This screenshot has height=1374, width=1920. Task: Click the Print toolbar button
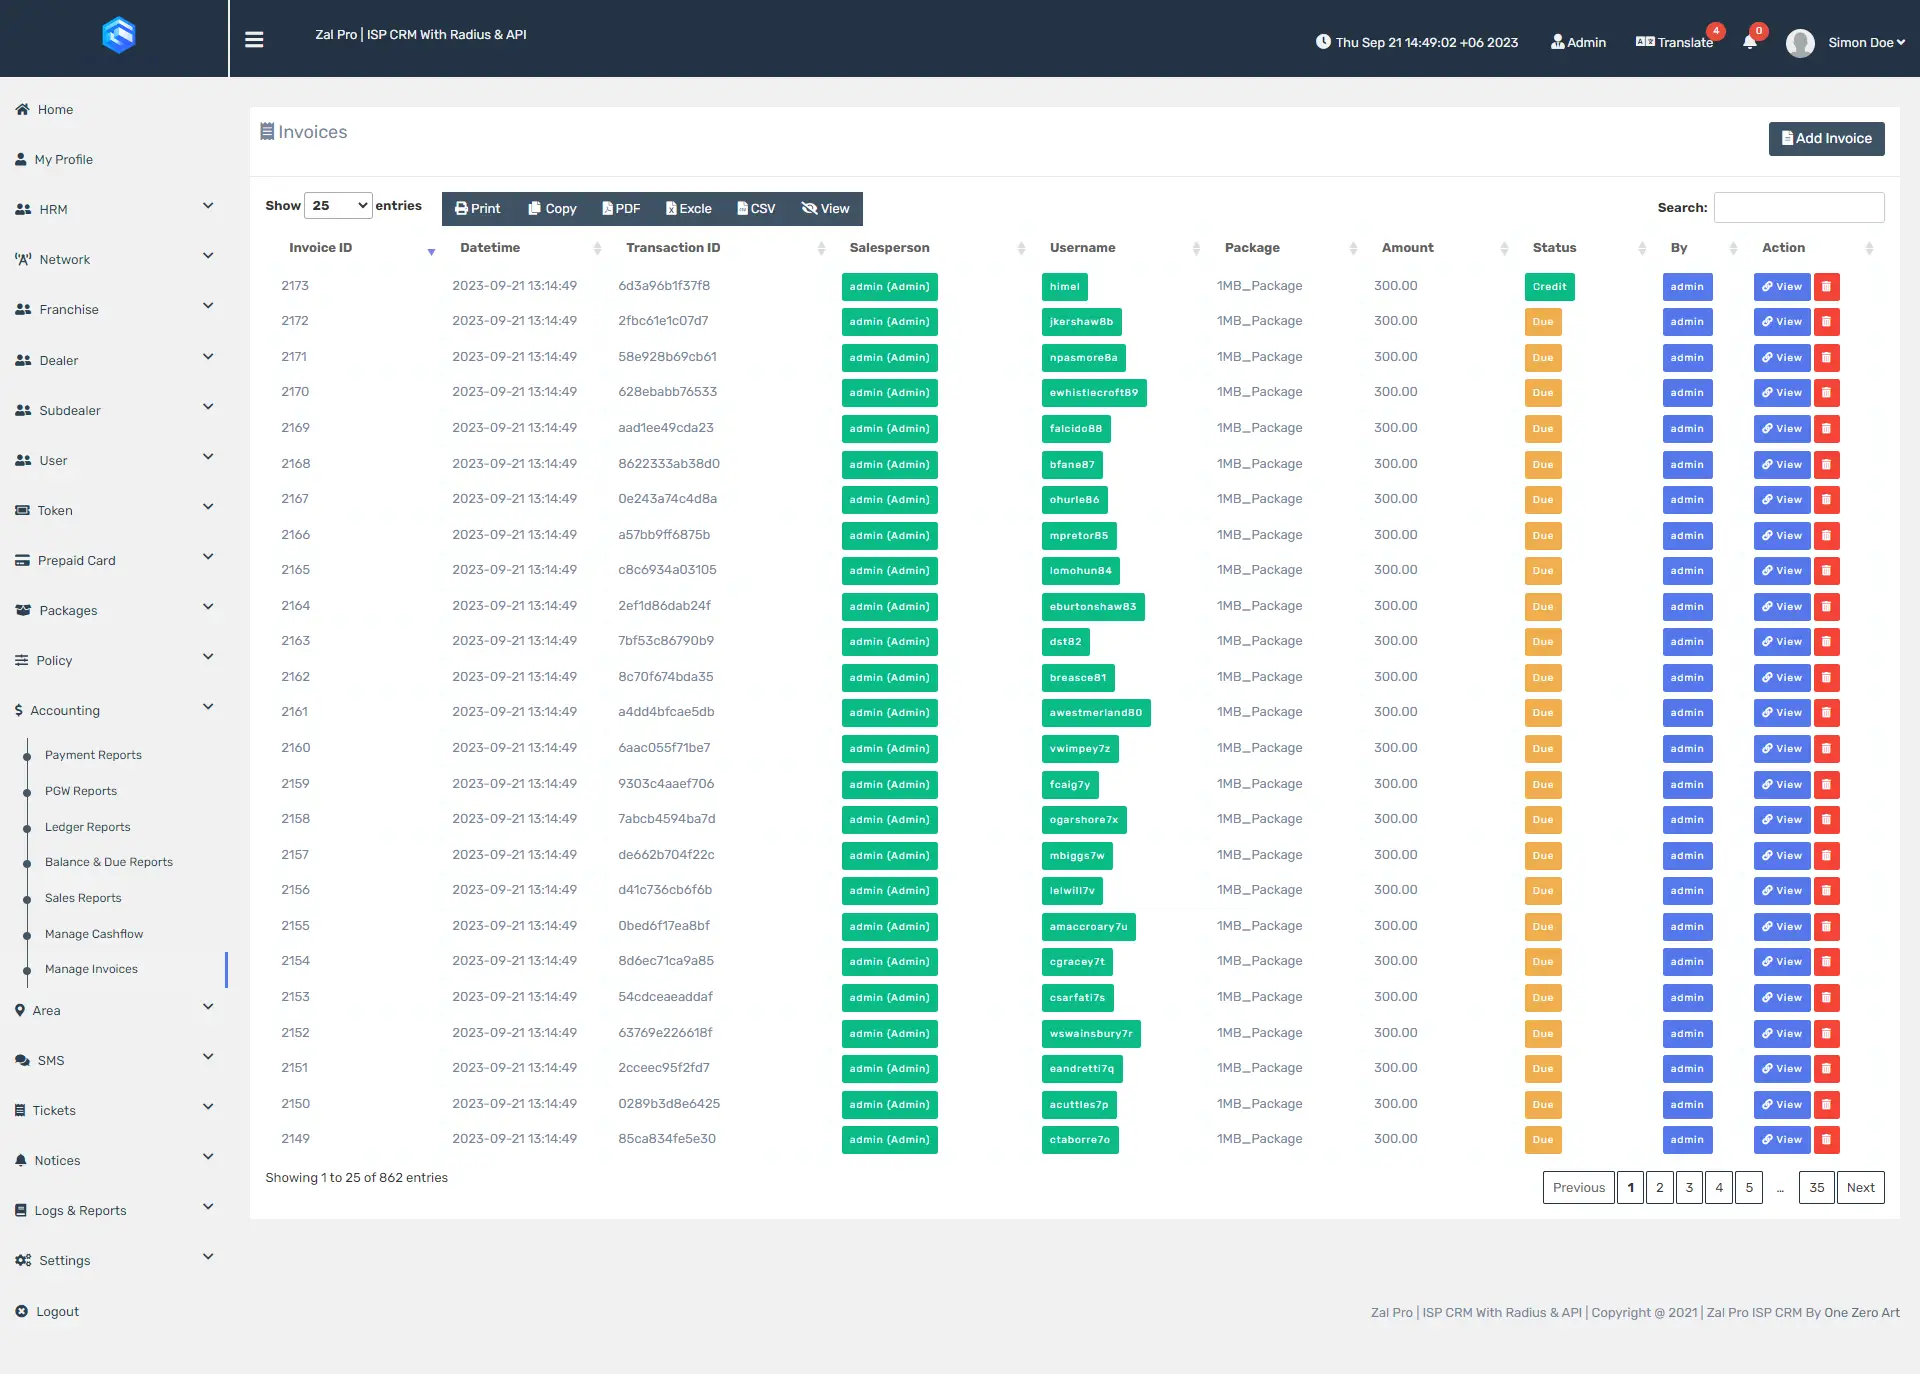point(477,209)
